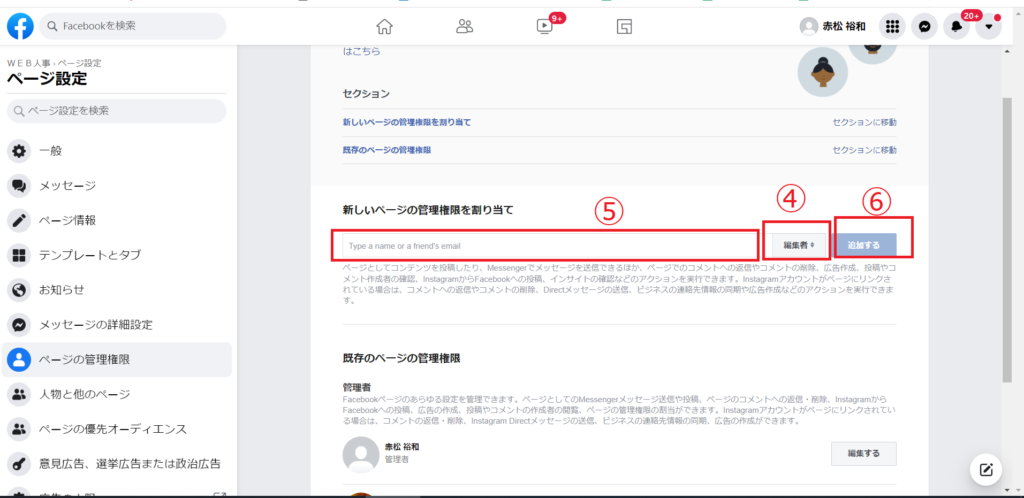Expand the account dropdown arrow
This screenshot has width=1024, height=498.
coord(988,27)
